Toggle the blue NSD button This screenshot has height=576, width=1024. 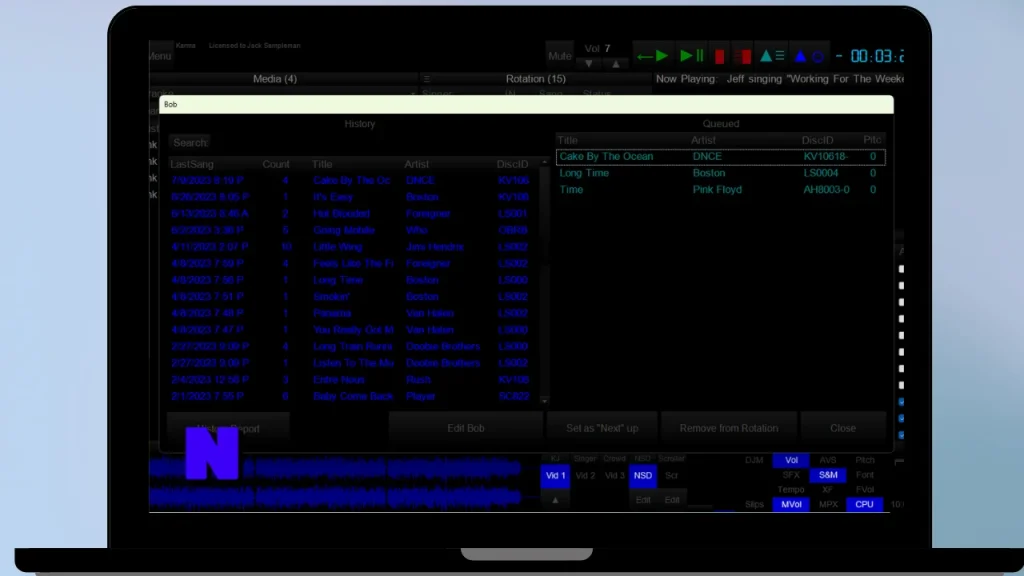point(643,475)
